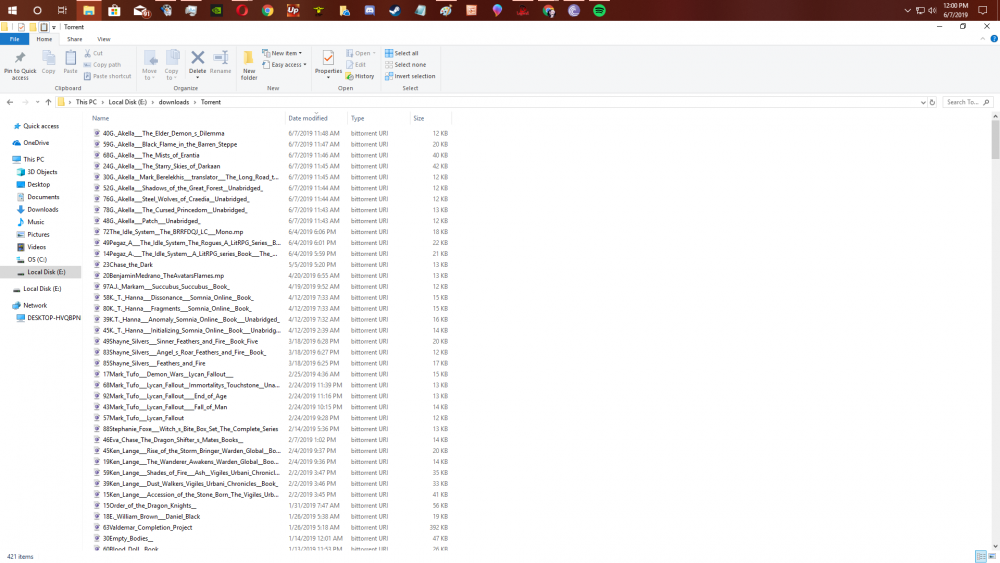Open Desktop in sidebar
Viewport: 1000px width, 563px height.
click(x=38, y=184)
